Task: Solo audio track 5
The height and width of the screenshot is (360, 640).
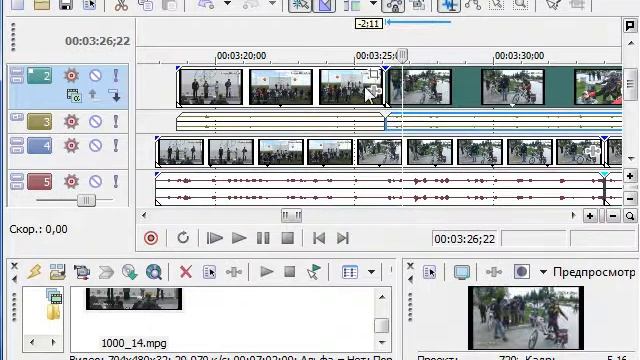Action: [116, 181]
